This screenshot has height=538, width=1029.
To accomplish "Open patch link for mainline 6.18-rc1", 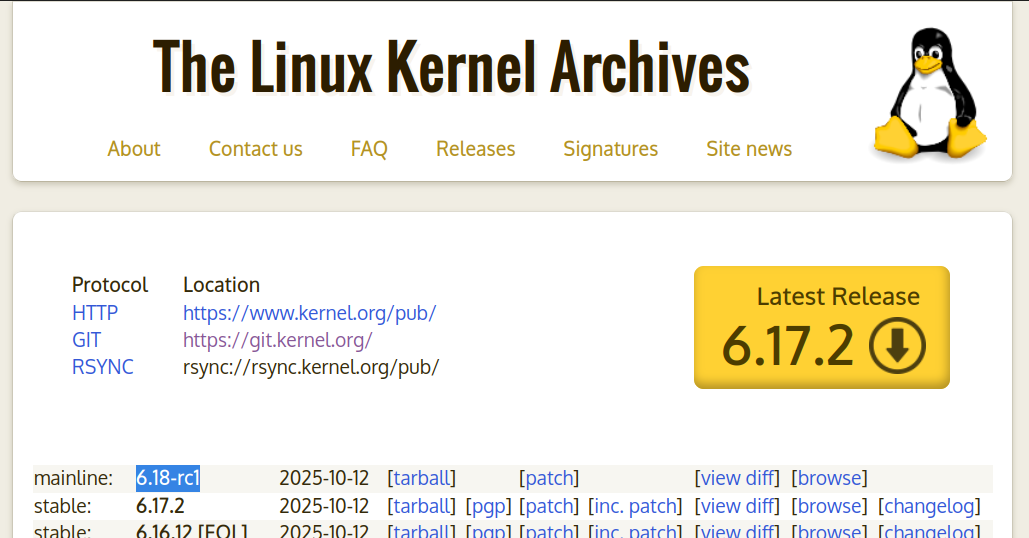I will (549, 478).
